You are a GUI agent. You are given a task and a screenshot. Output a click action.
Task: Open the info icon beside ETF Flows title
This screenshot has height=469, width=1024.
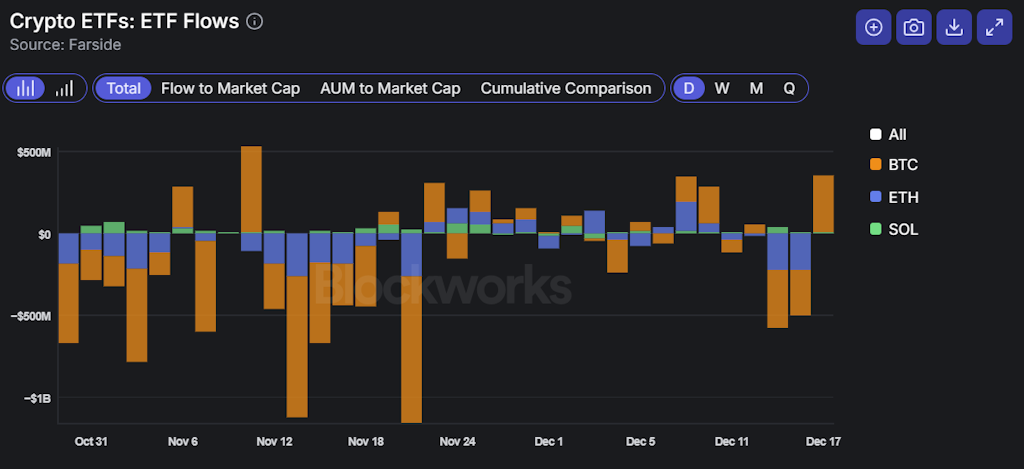255,22
